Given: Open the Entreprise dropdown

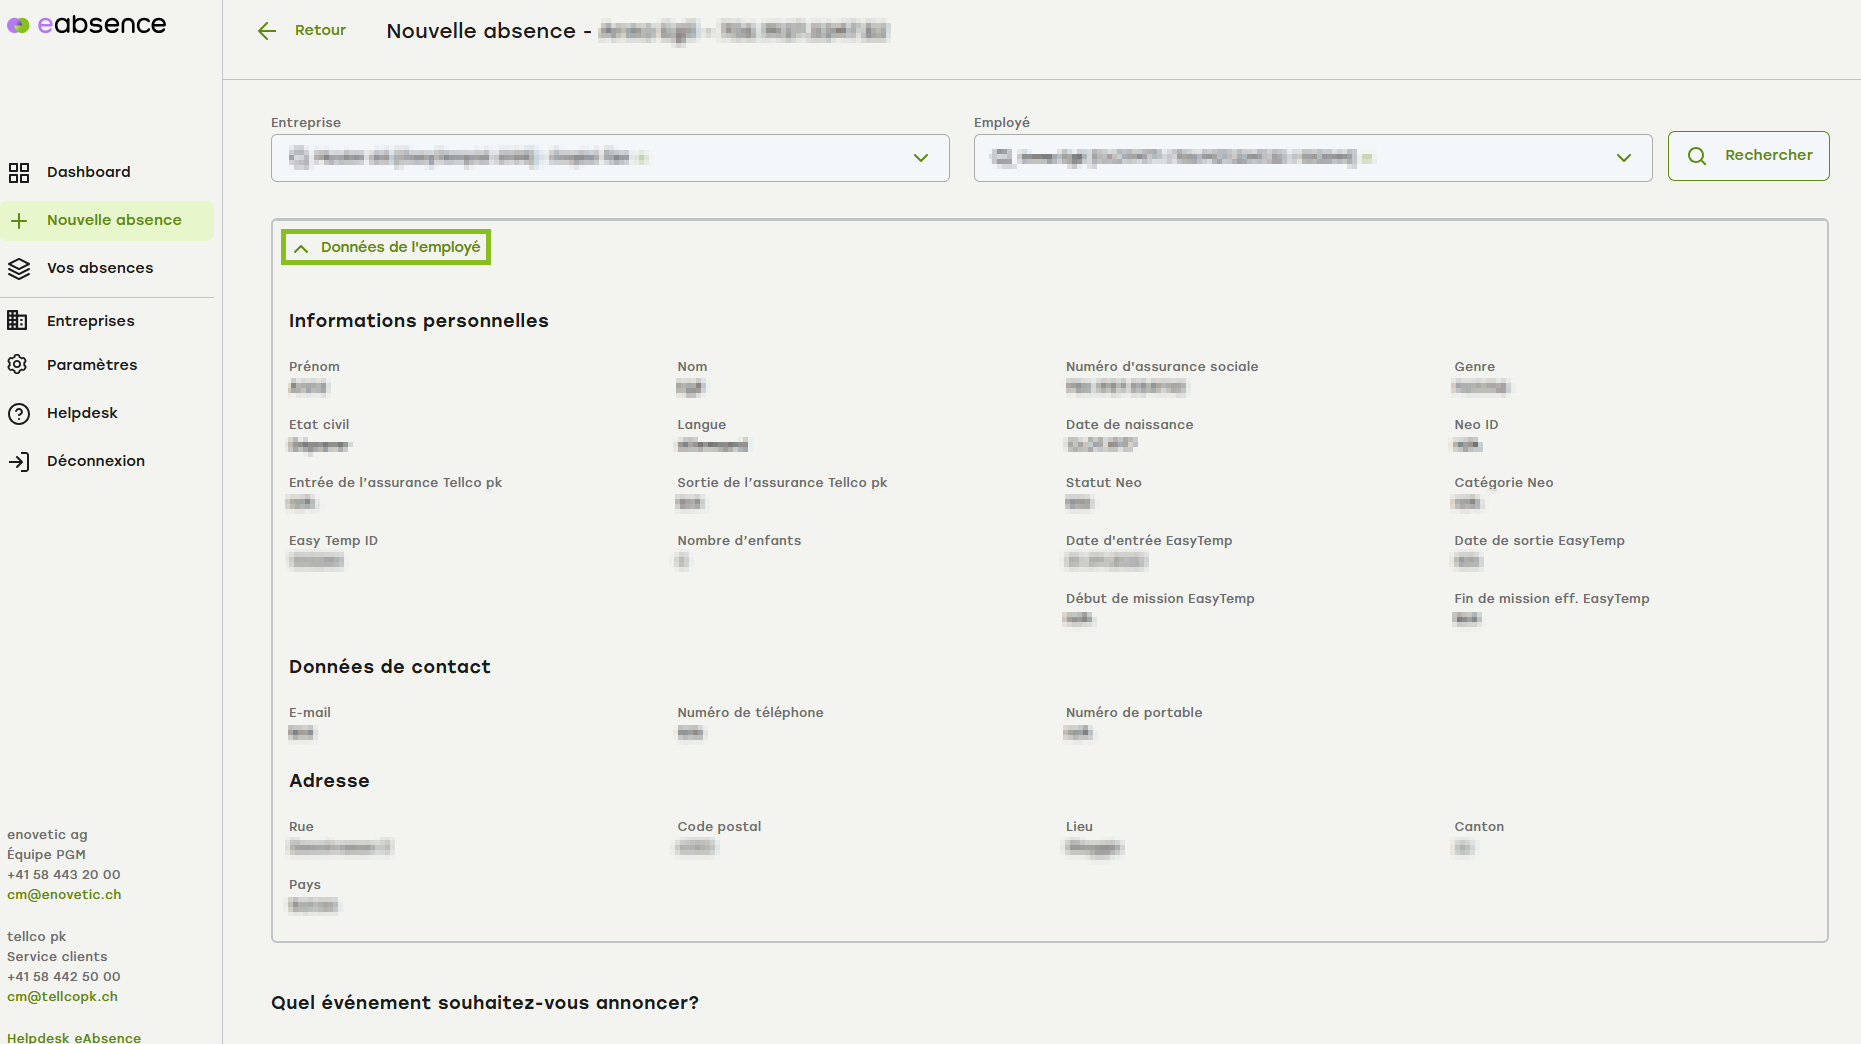Looking at the screenshot, I should click(609, 158).
